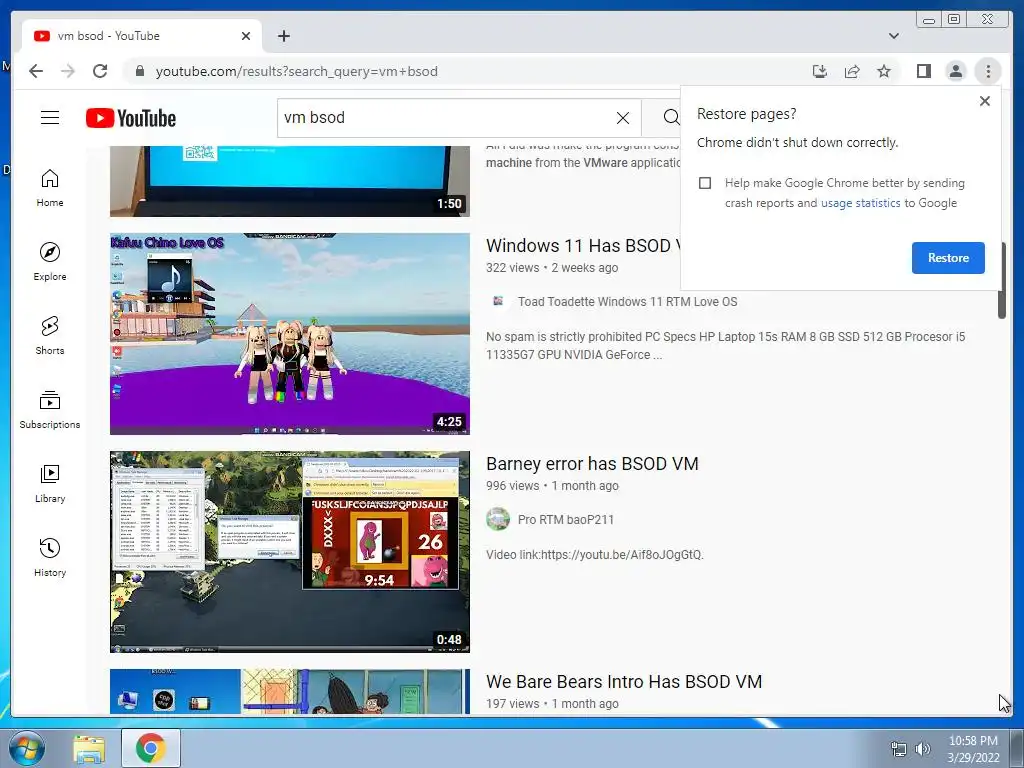Click the description starting No spam is strictly prohibited

tap(725, 345)
